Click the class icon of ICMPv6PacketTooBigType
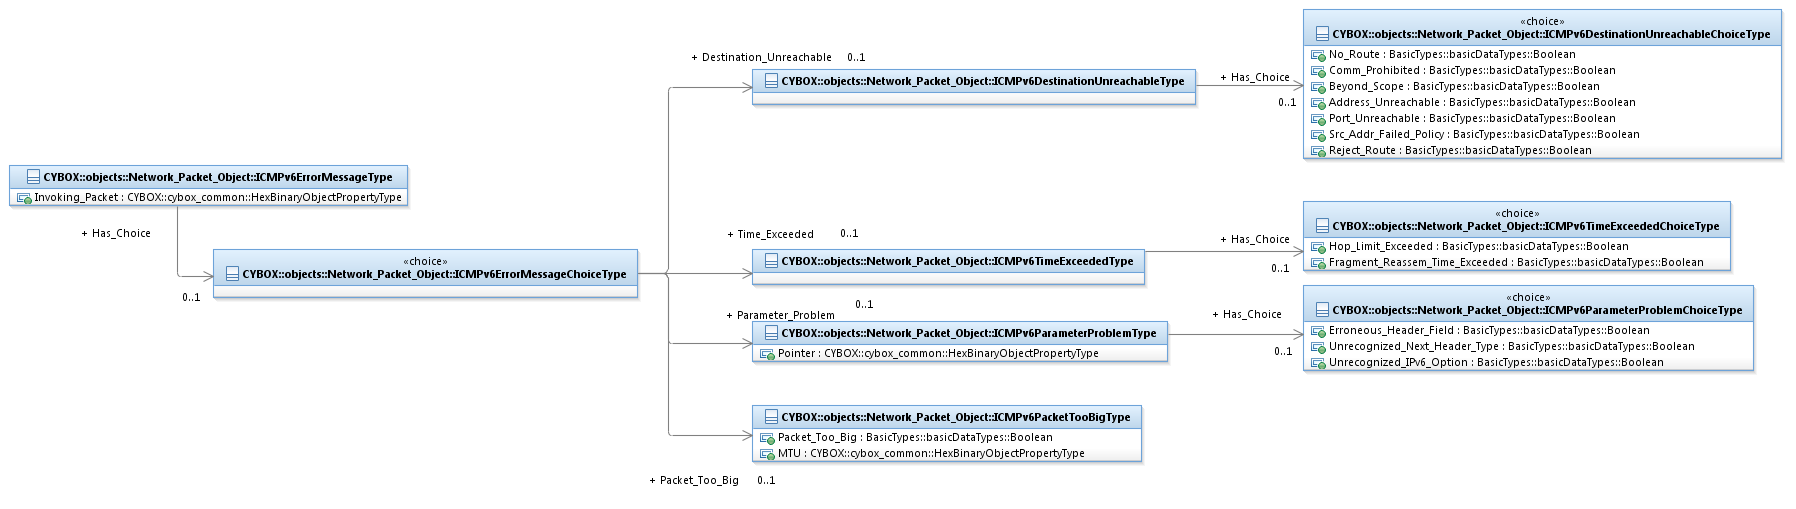Viewport: 1796px width, 509px height. coord(771,417)
